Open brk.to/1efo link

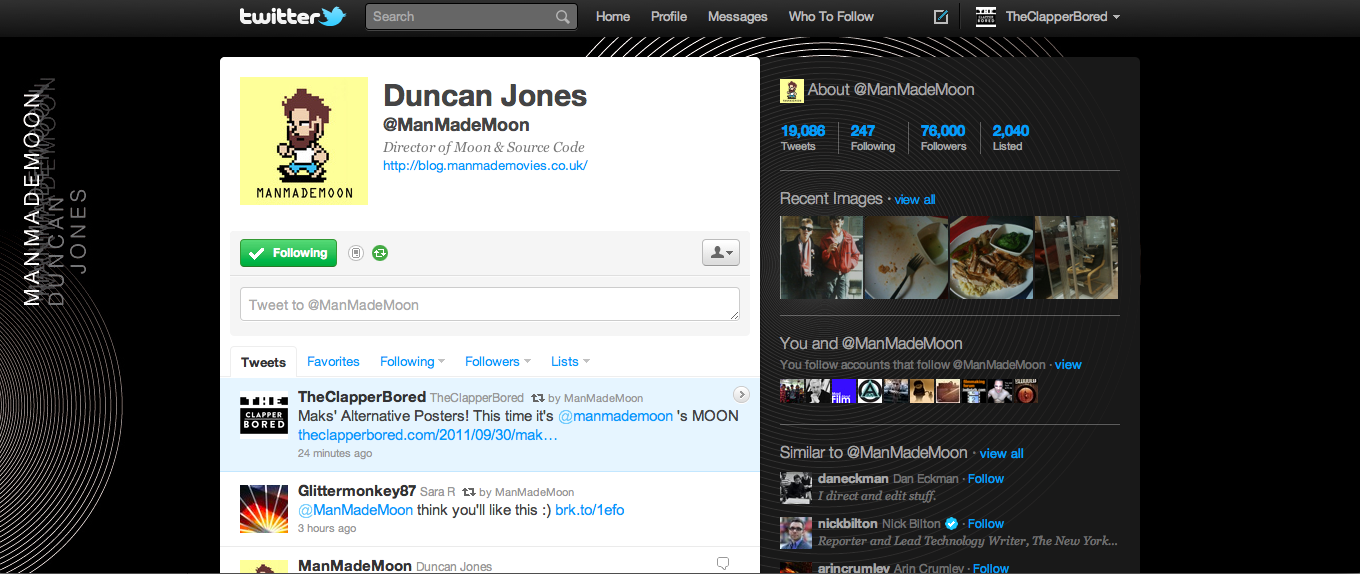coord(590,510)
